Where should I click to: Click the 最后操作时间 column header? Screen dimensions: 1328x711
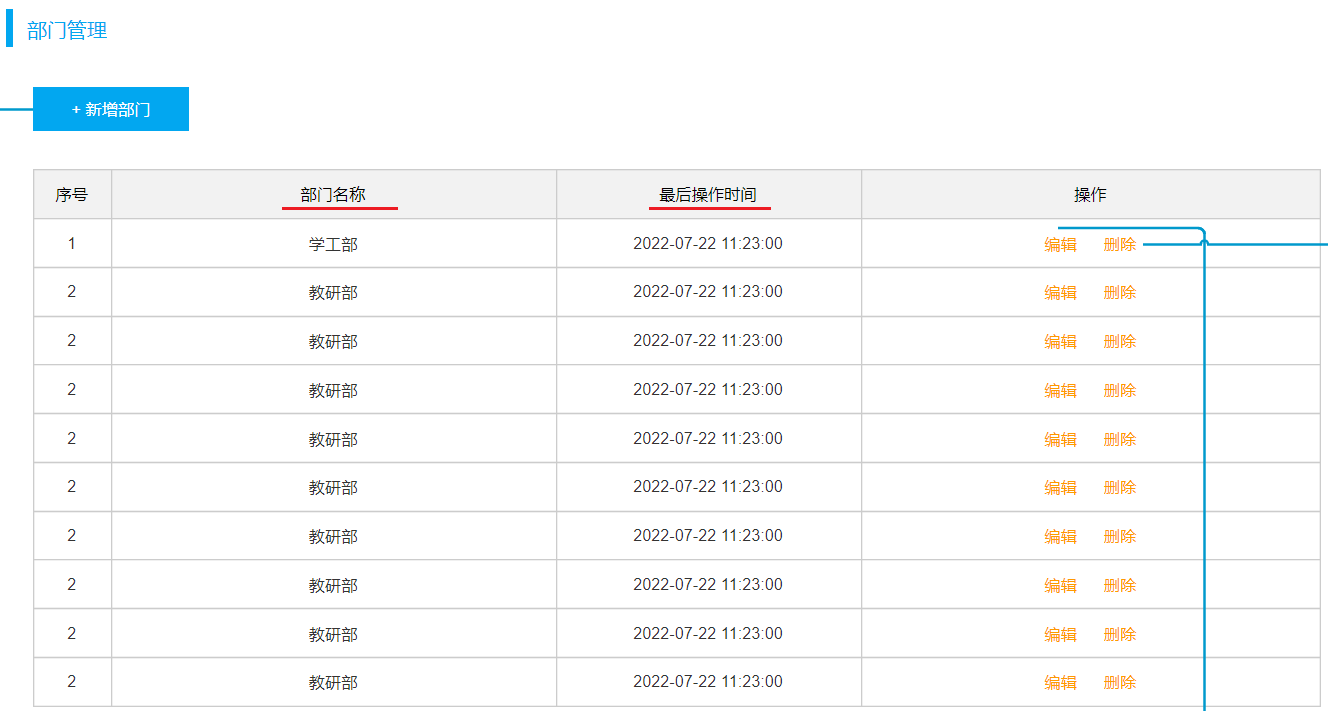708,195
